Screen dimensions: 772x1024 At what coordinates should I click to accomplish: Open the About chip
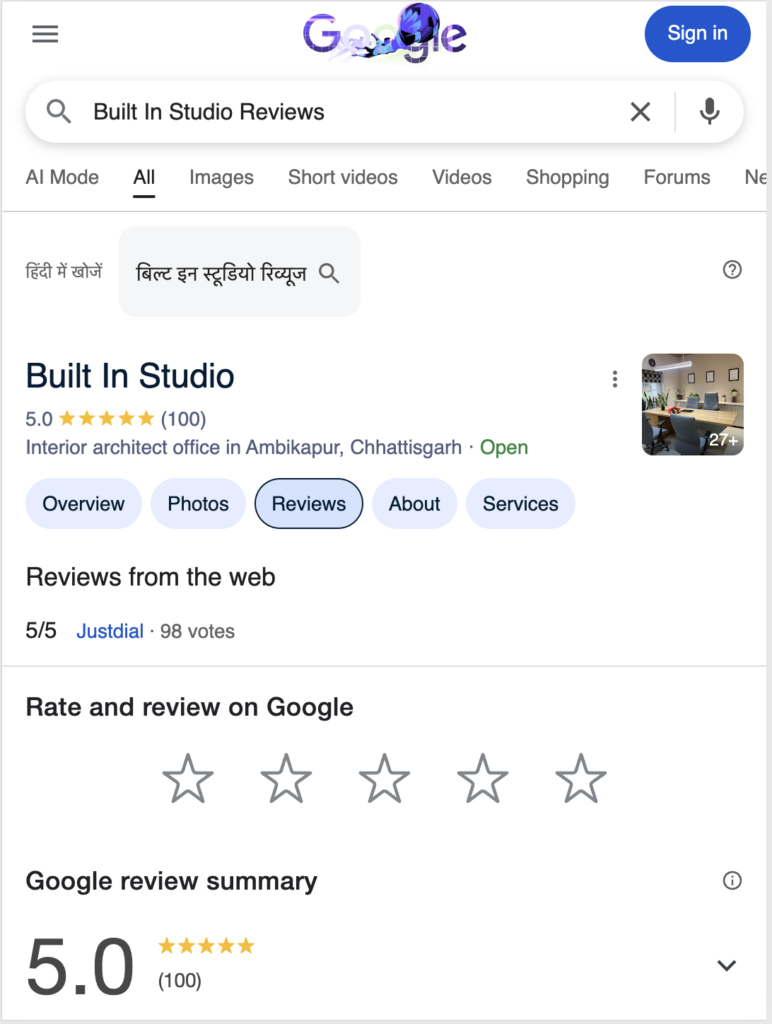[x=414, y=504]
